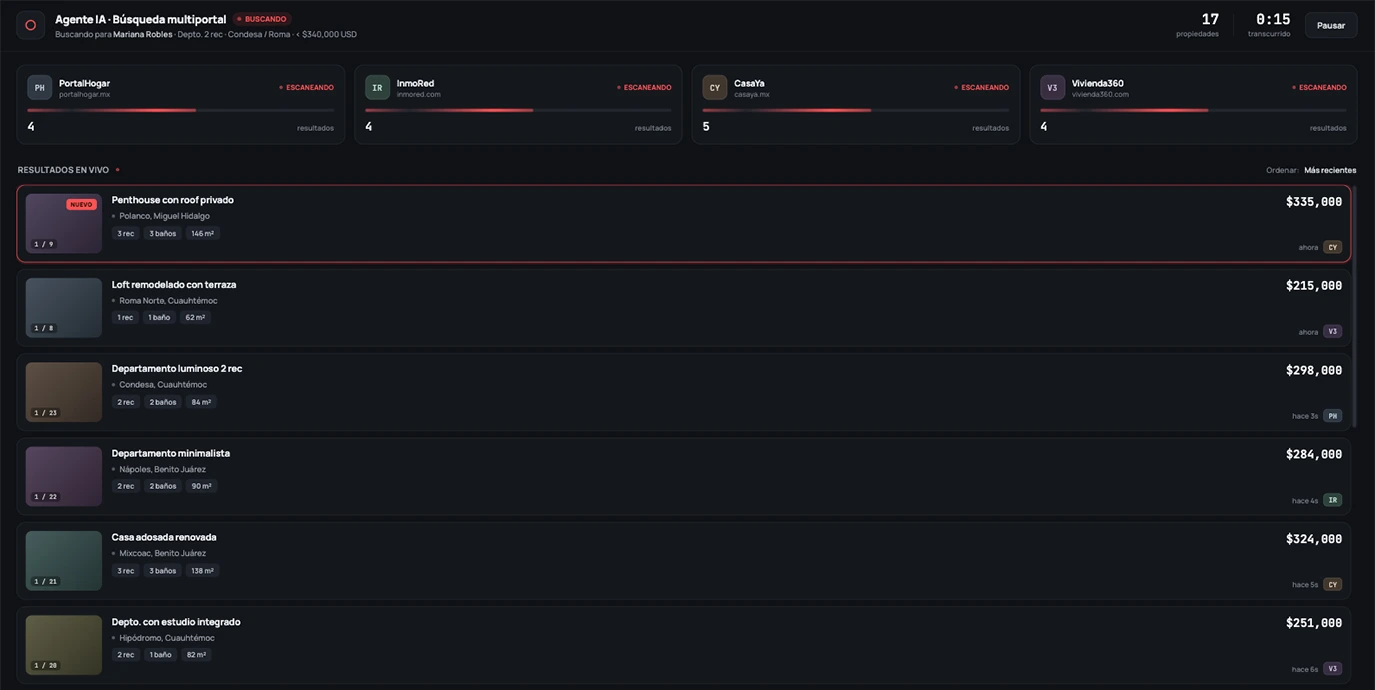
Task: Click the $335,000 price
Action: click(1314, 201)
